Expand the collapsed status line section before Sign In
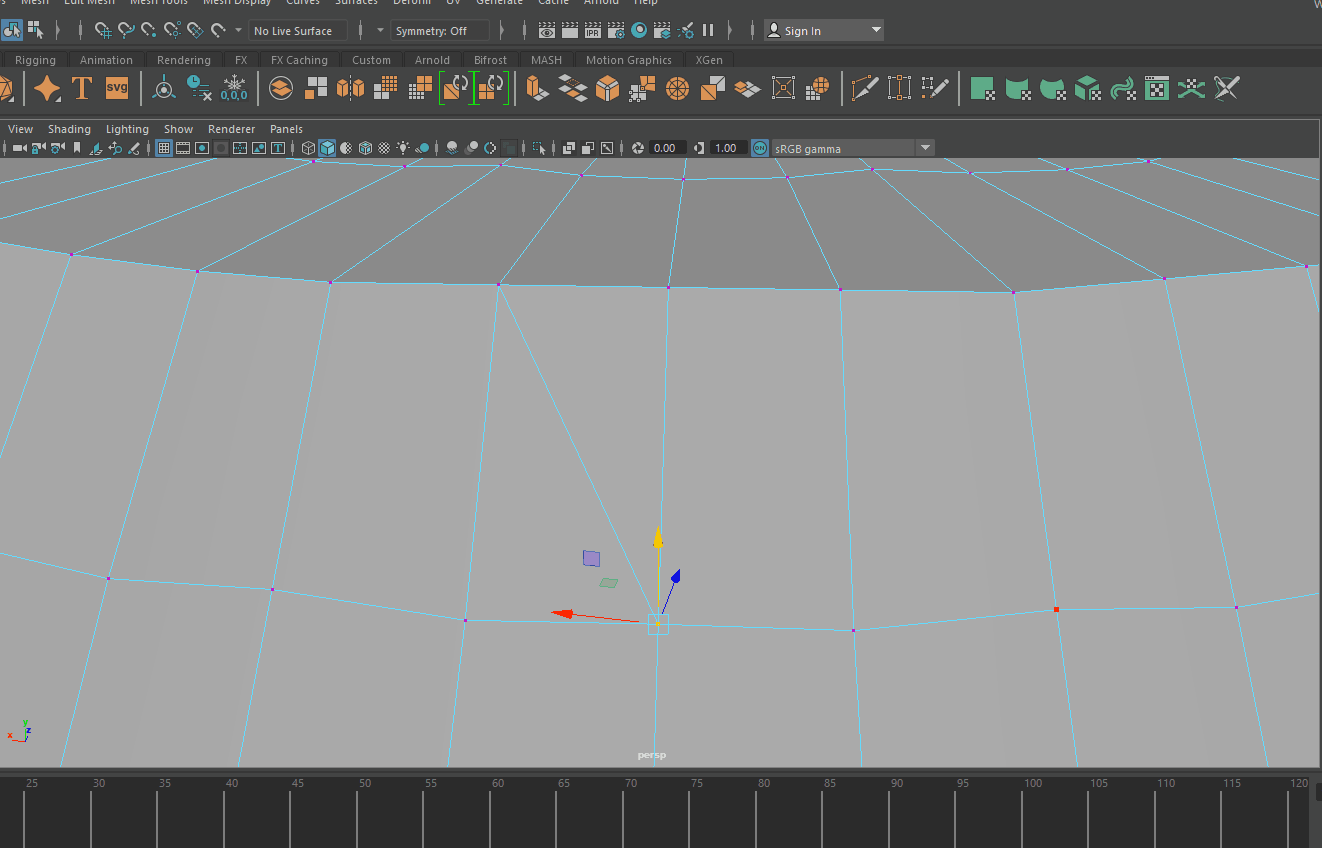The width and height of the screenshot is (1322, 848). tap(732, 31)
